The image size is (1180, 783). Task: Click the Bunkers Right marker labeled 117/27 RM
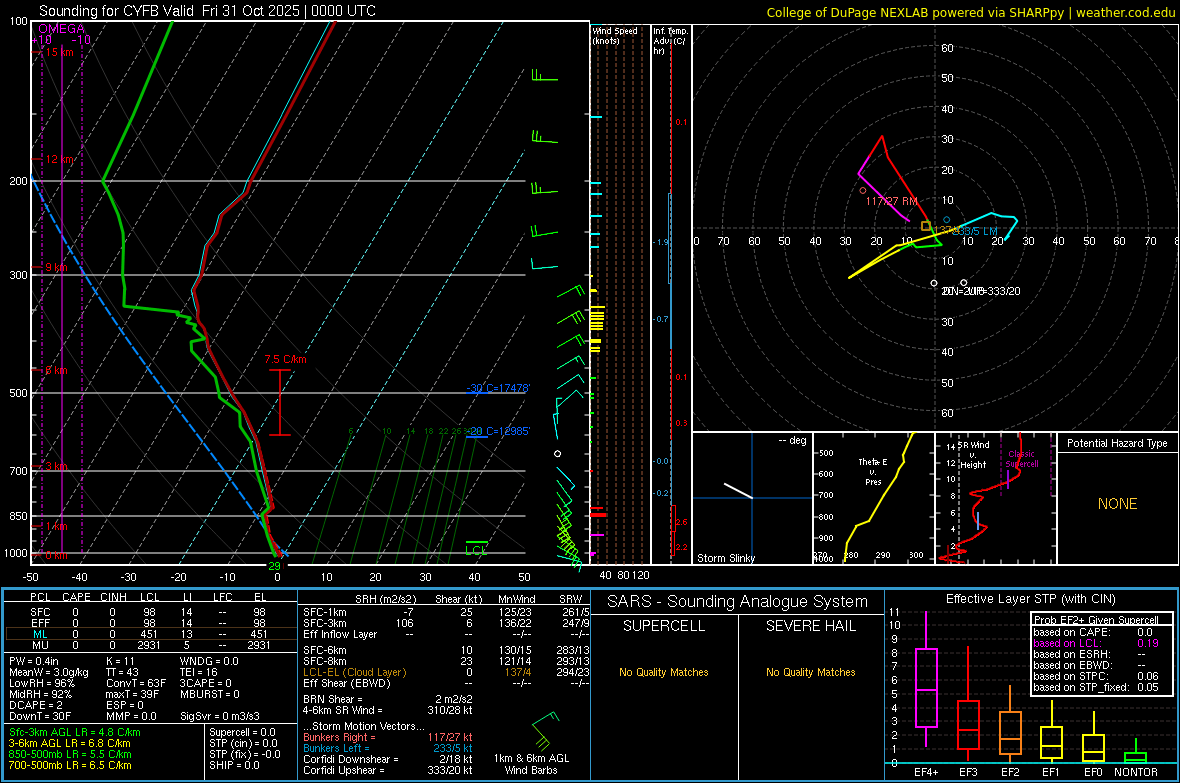tap(862, 191)
